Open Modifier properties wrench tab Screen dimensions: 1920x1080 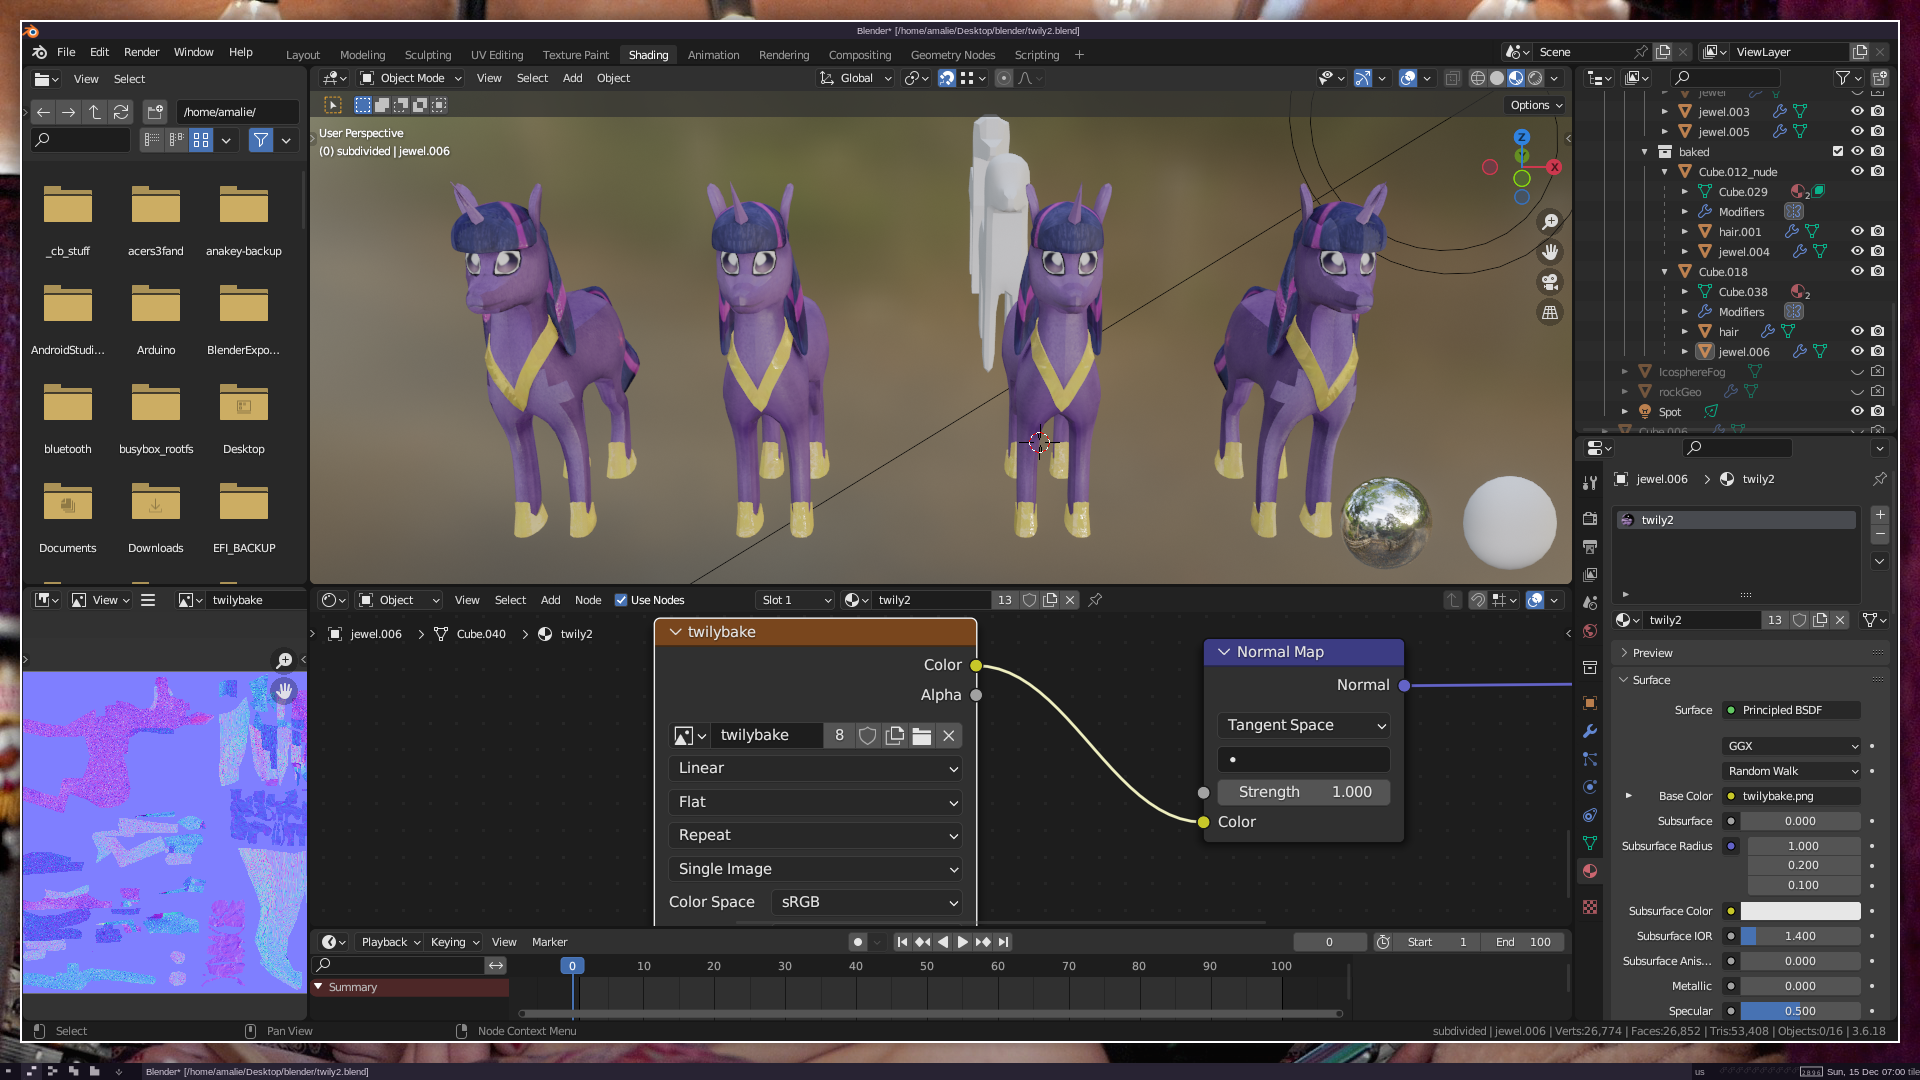pos(1590,731)
